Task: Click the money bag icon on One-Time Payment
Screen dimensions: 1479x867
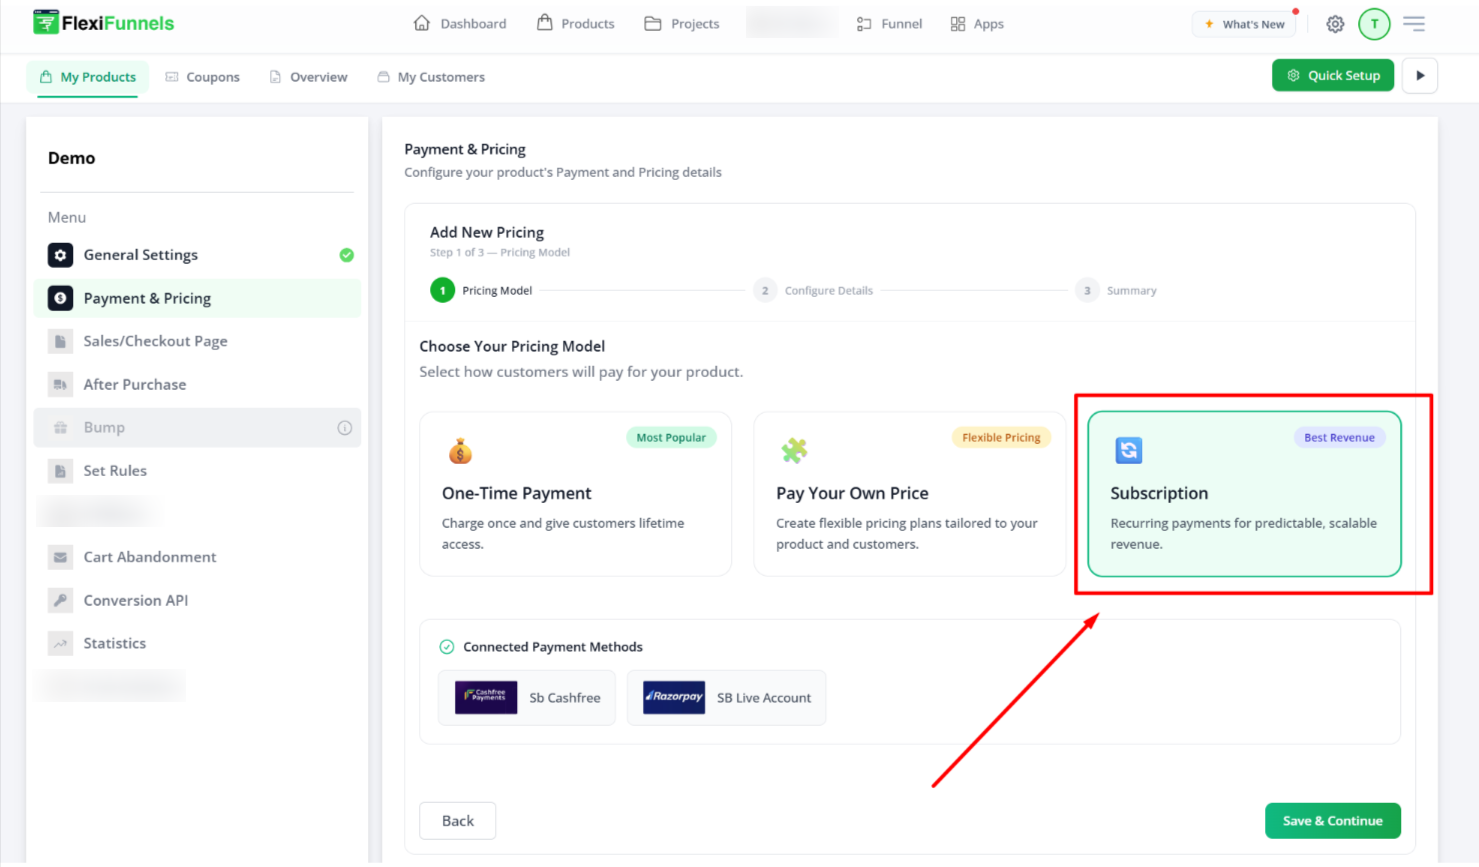Action: tap(460, 451)
